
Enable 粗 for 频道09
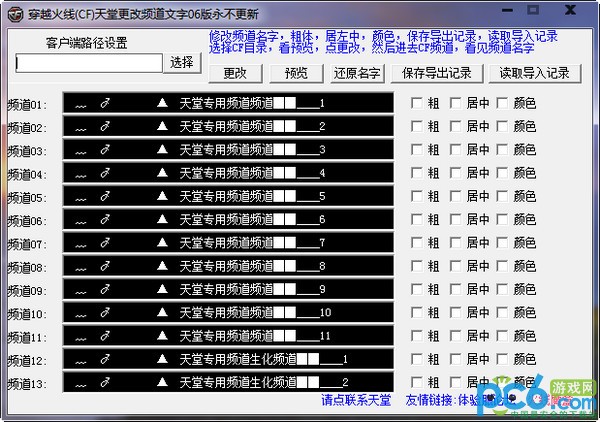coord(417,290)
